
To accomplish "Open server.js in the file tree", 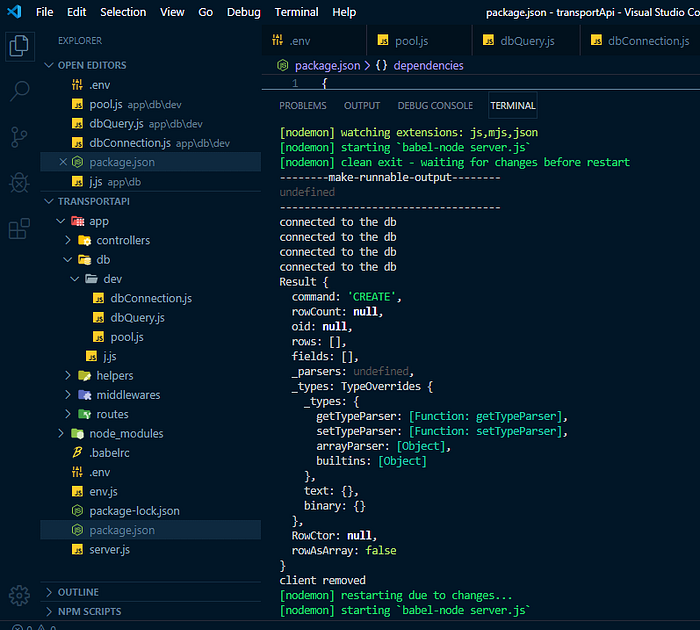I will pyautogui.click(x=109, y=550).
